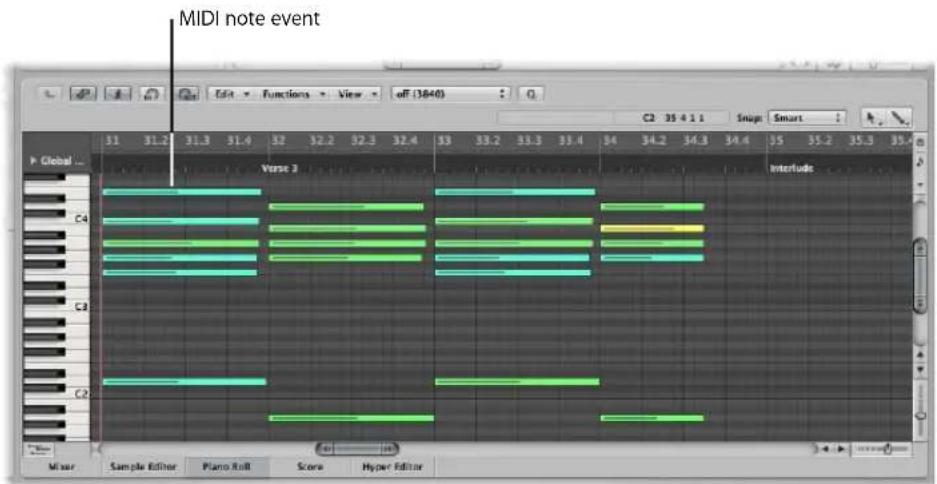Viewport: 937px width, 484px height.
Task: Click bar 35 in the ruler
Action: 776,141
